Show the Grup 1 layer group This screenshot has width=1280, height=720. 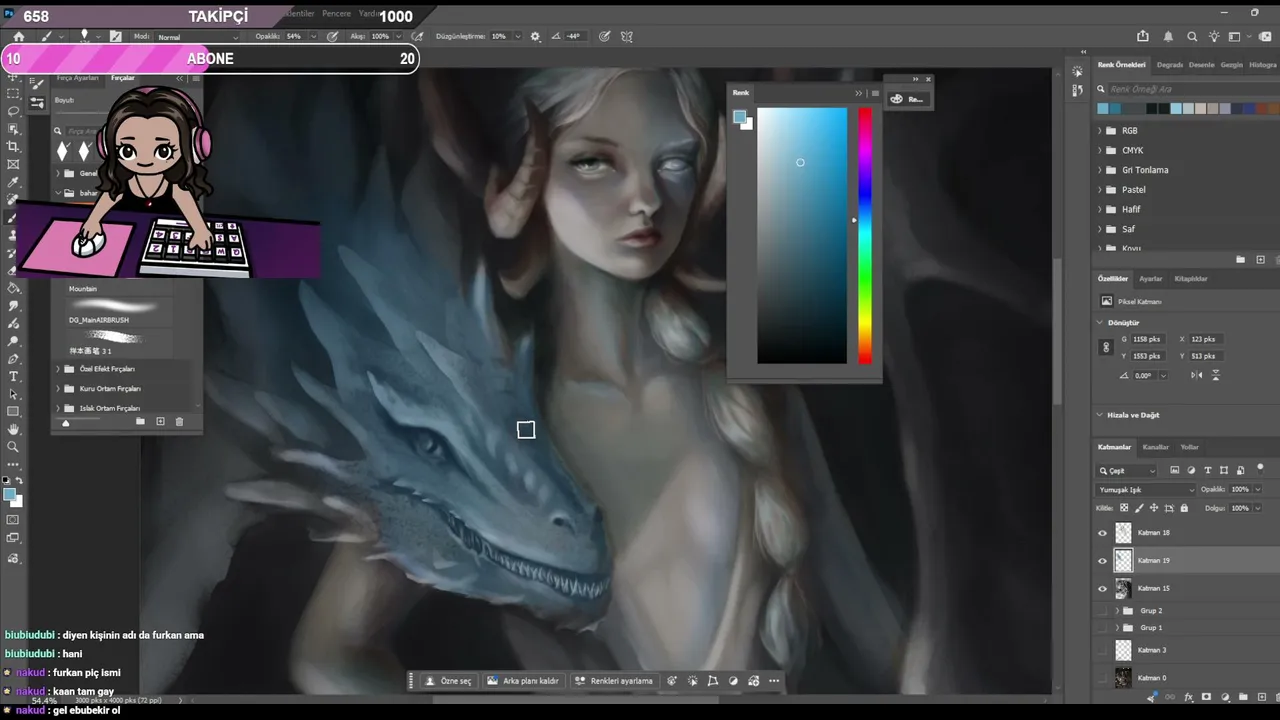(x=1103, y=628)
